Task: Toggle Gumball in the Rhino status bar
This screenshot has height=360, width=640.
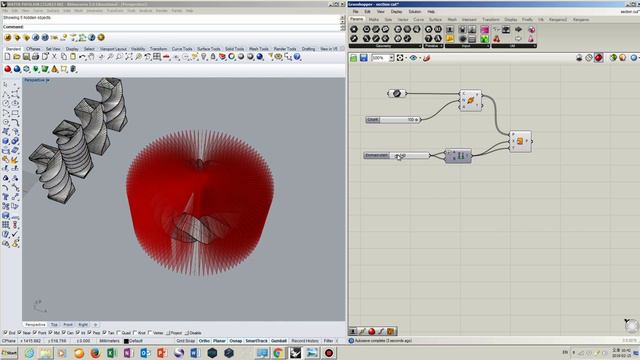Action: 279,341
